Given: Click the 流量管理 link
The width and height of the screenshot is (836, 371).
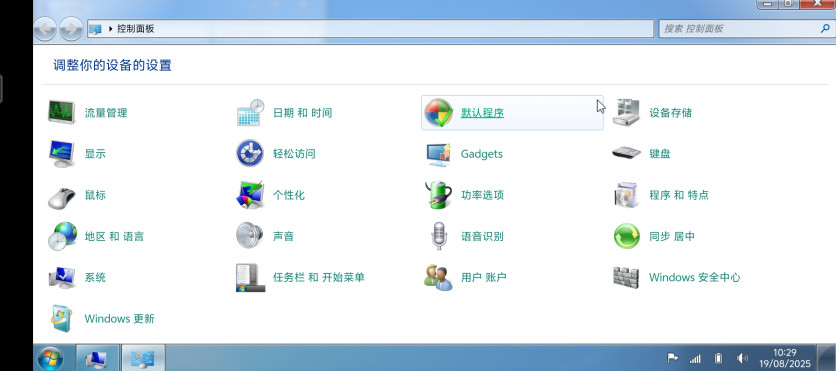Looking at the screenshot, I should (106, 113).
